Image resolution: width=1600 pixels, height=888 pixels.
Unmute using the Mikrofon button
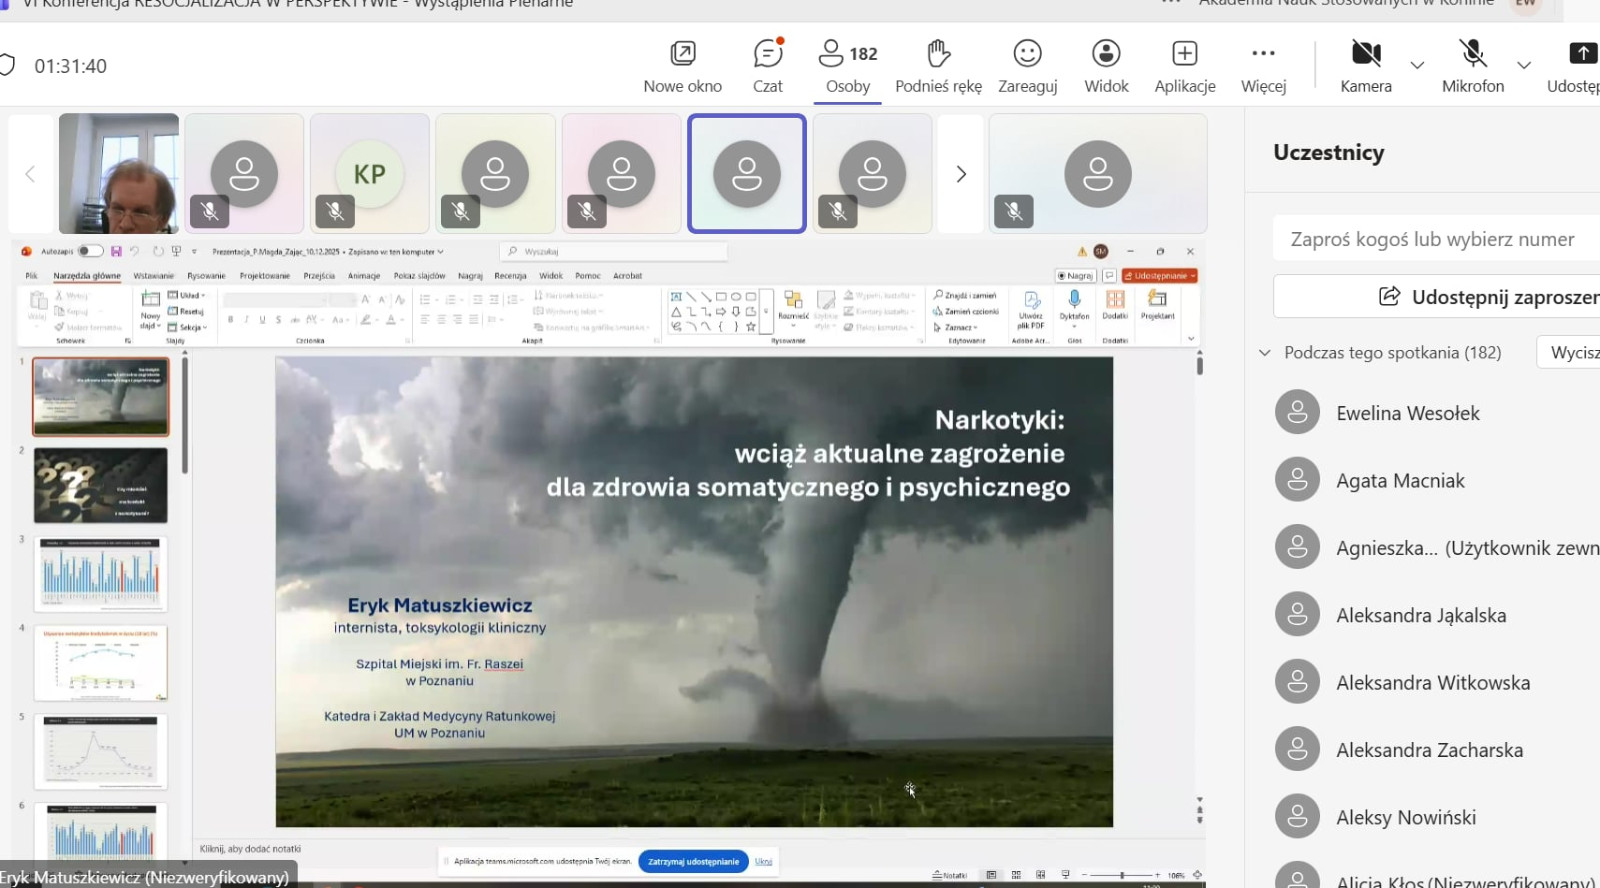[x=1472, y=64]
